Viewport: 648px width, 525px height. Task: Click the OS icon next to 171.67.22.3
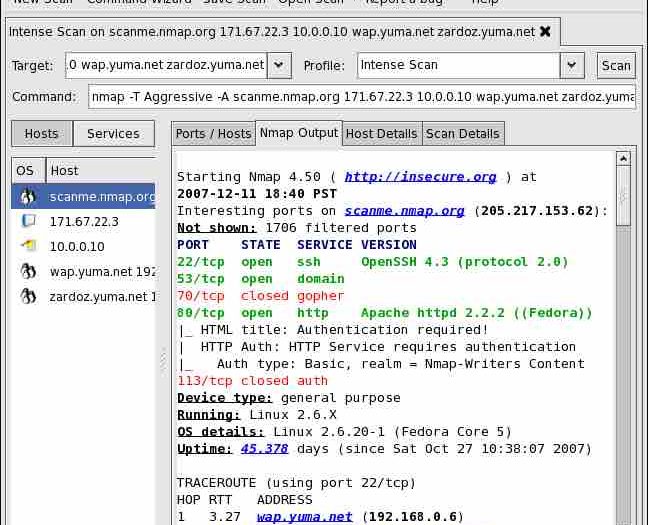pyautogui.click(x=28, y=221)
